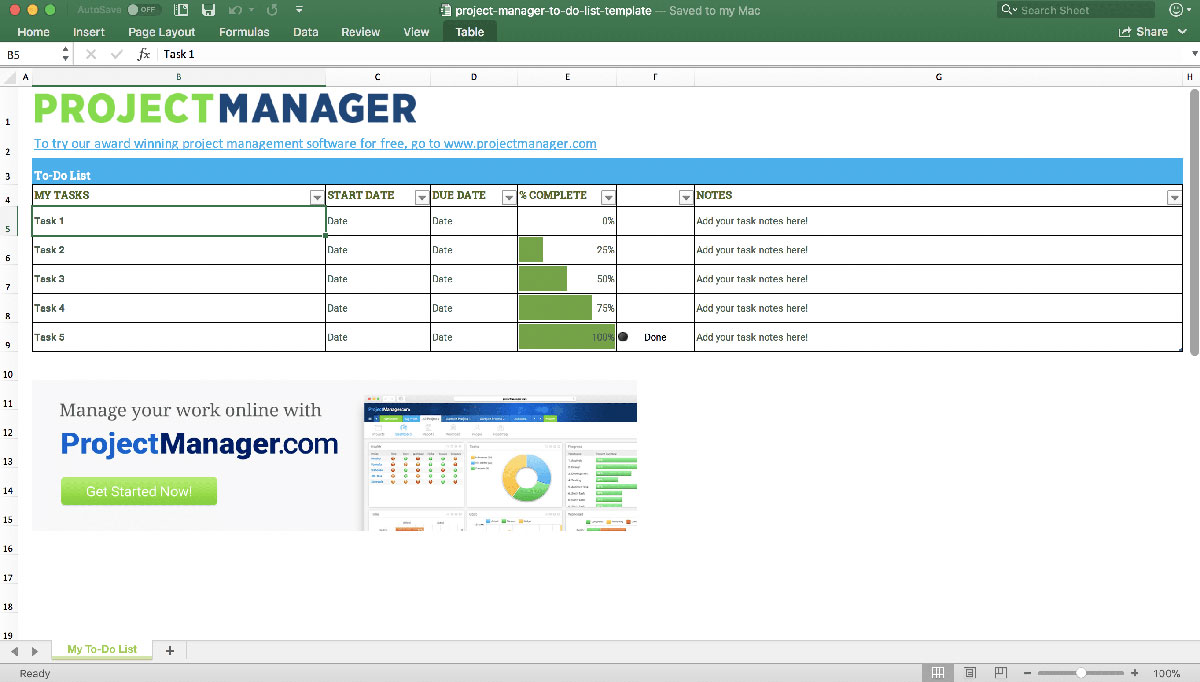Click the formula bar containing Task 1
The width and height of the screenshot is (1200, 682).
point(668,54)
